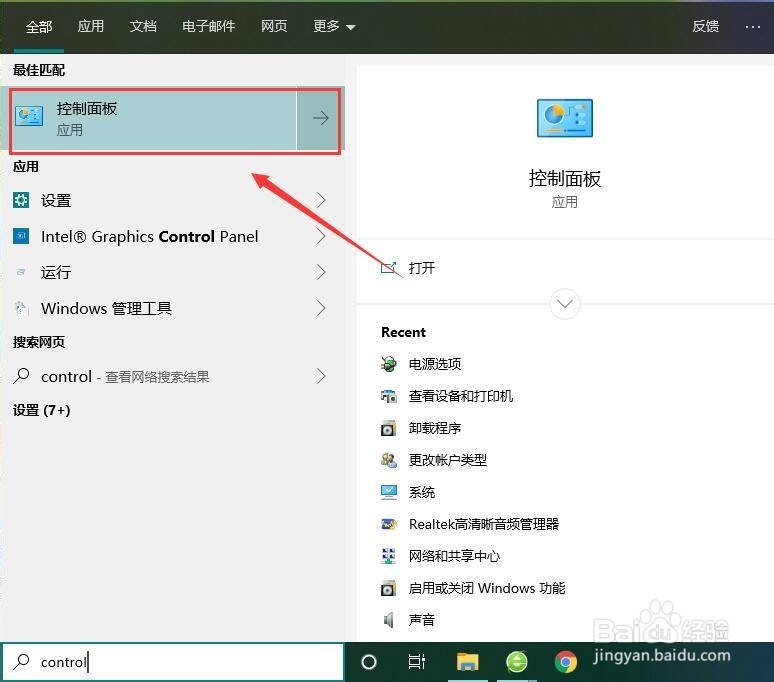The height and width of the screenshot is (682, 774).
Task: Click 打开 to open Control Panel
Action: click(422, 268)
